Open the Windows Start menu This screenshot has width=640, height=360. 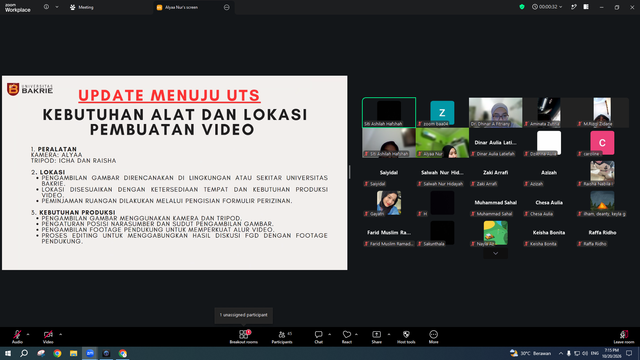click(x=8, y=353)
